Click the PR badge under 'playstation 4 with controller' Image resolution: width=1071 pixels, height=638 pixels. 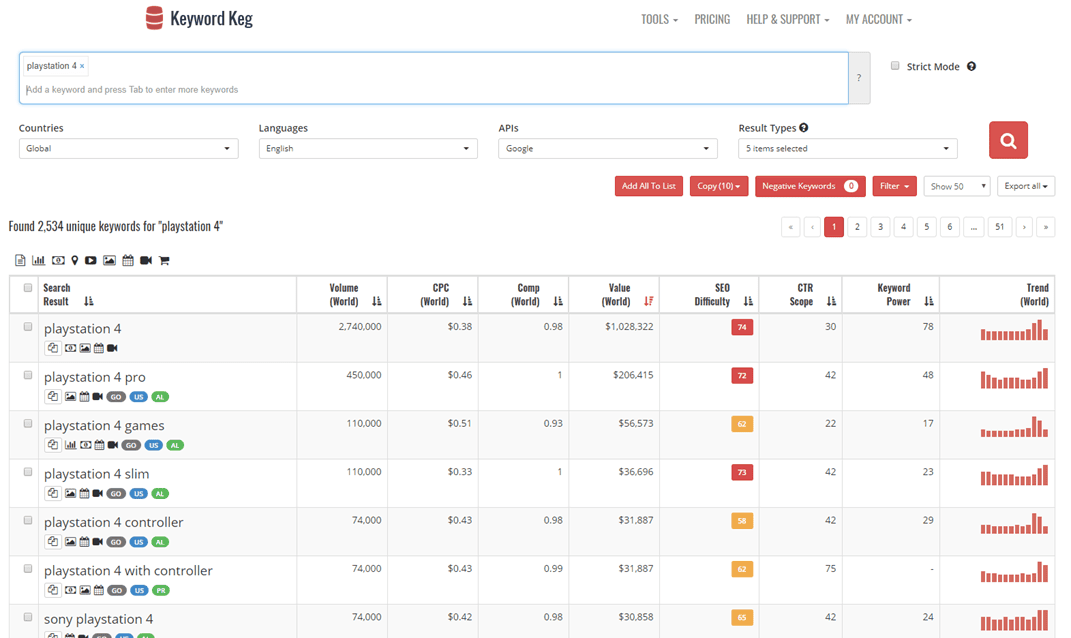161,591
